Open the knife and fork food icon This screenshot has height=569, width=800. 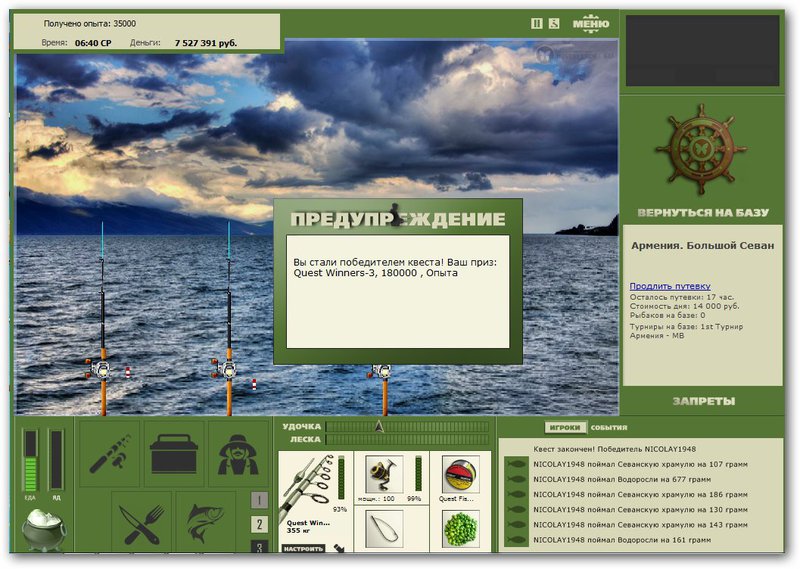[141, 521]
